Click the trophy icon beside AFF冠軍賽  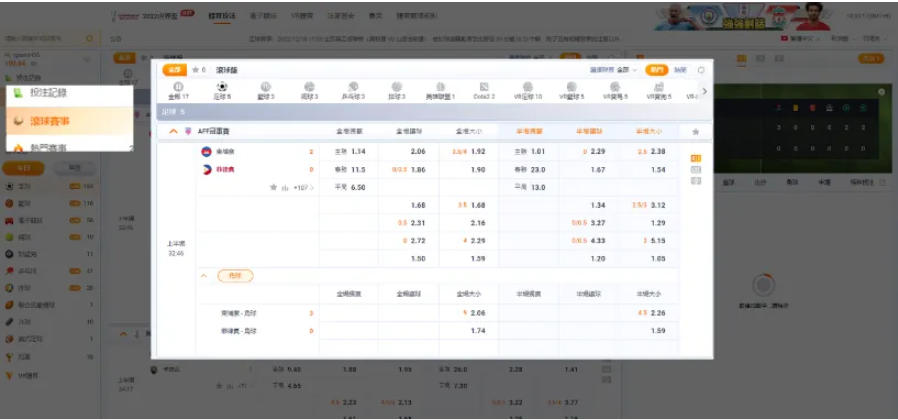click(188, 131)
